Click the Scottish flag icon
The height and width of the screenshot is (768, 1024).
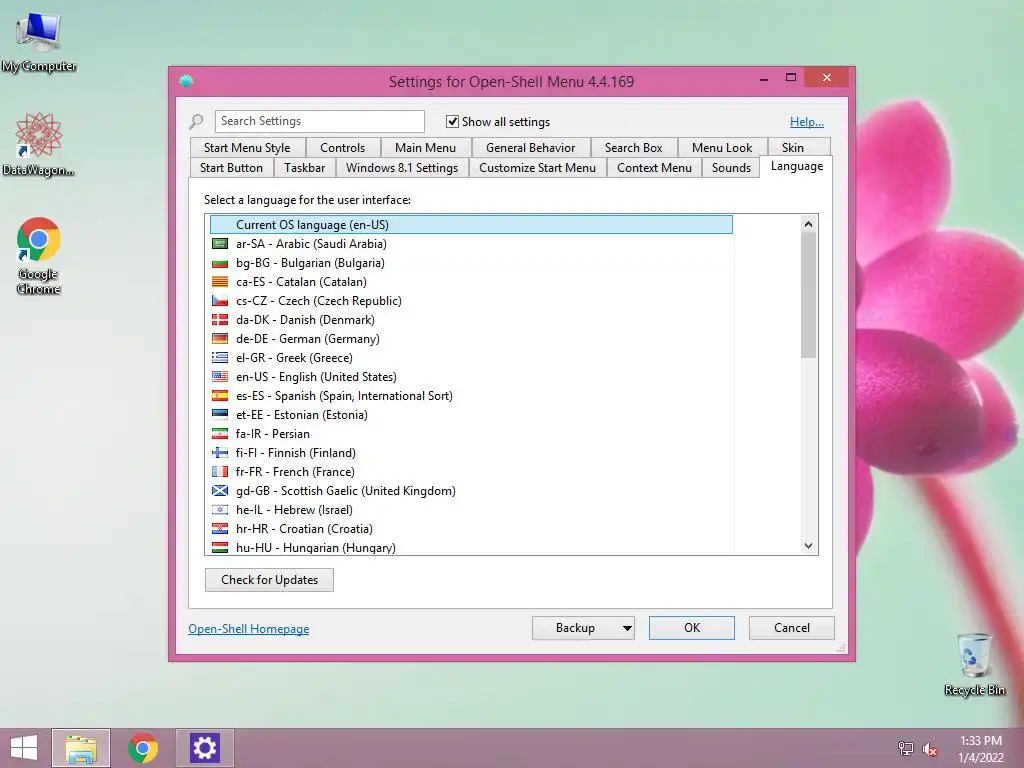[220, 490]
